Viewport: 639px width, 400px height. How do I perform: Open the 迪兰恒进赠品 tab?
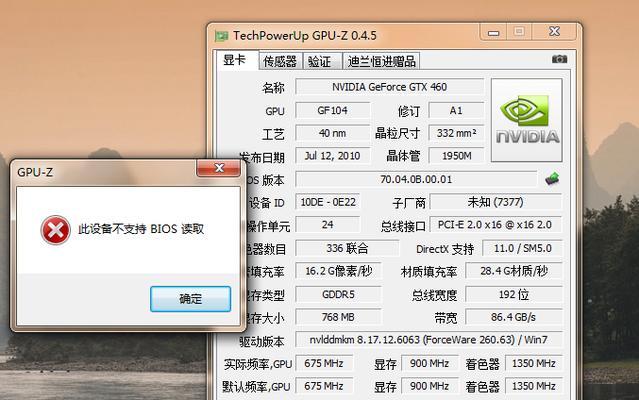click(381, 62)
